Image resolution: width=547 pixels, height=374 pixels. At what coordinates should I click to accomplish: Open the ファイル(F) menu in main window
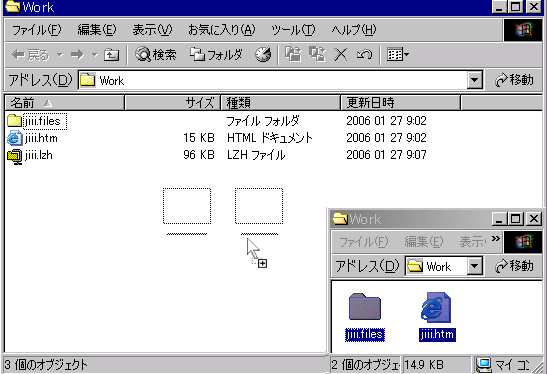pos(37,30)
